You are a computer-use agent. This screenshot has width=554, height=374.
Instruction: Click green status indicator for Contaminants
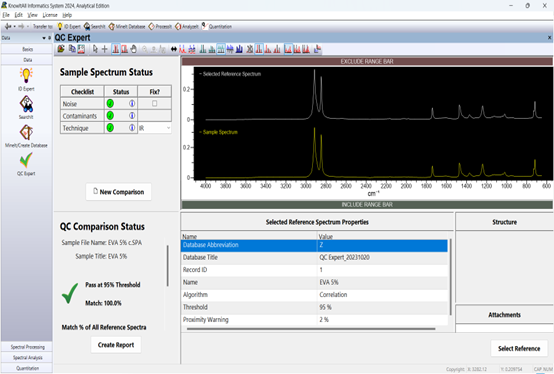tap(110, 115)
